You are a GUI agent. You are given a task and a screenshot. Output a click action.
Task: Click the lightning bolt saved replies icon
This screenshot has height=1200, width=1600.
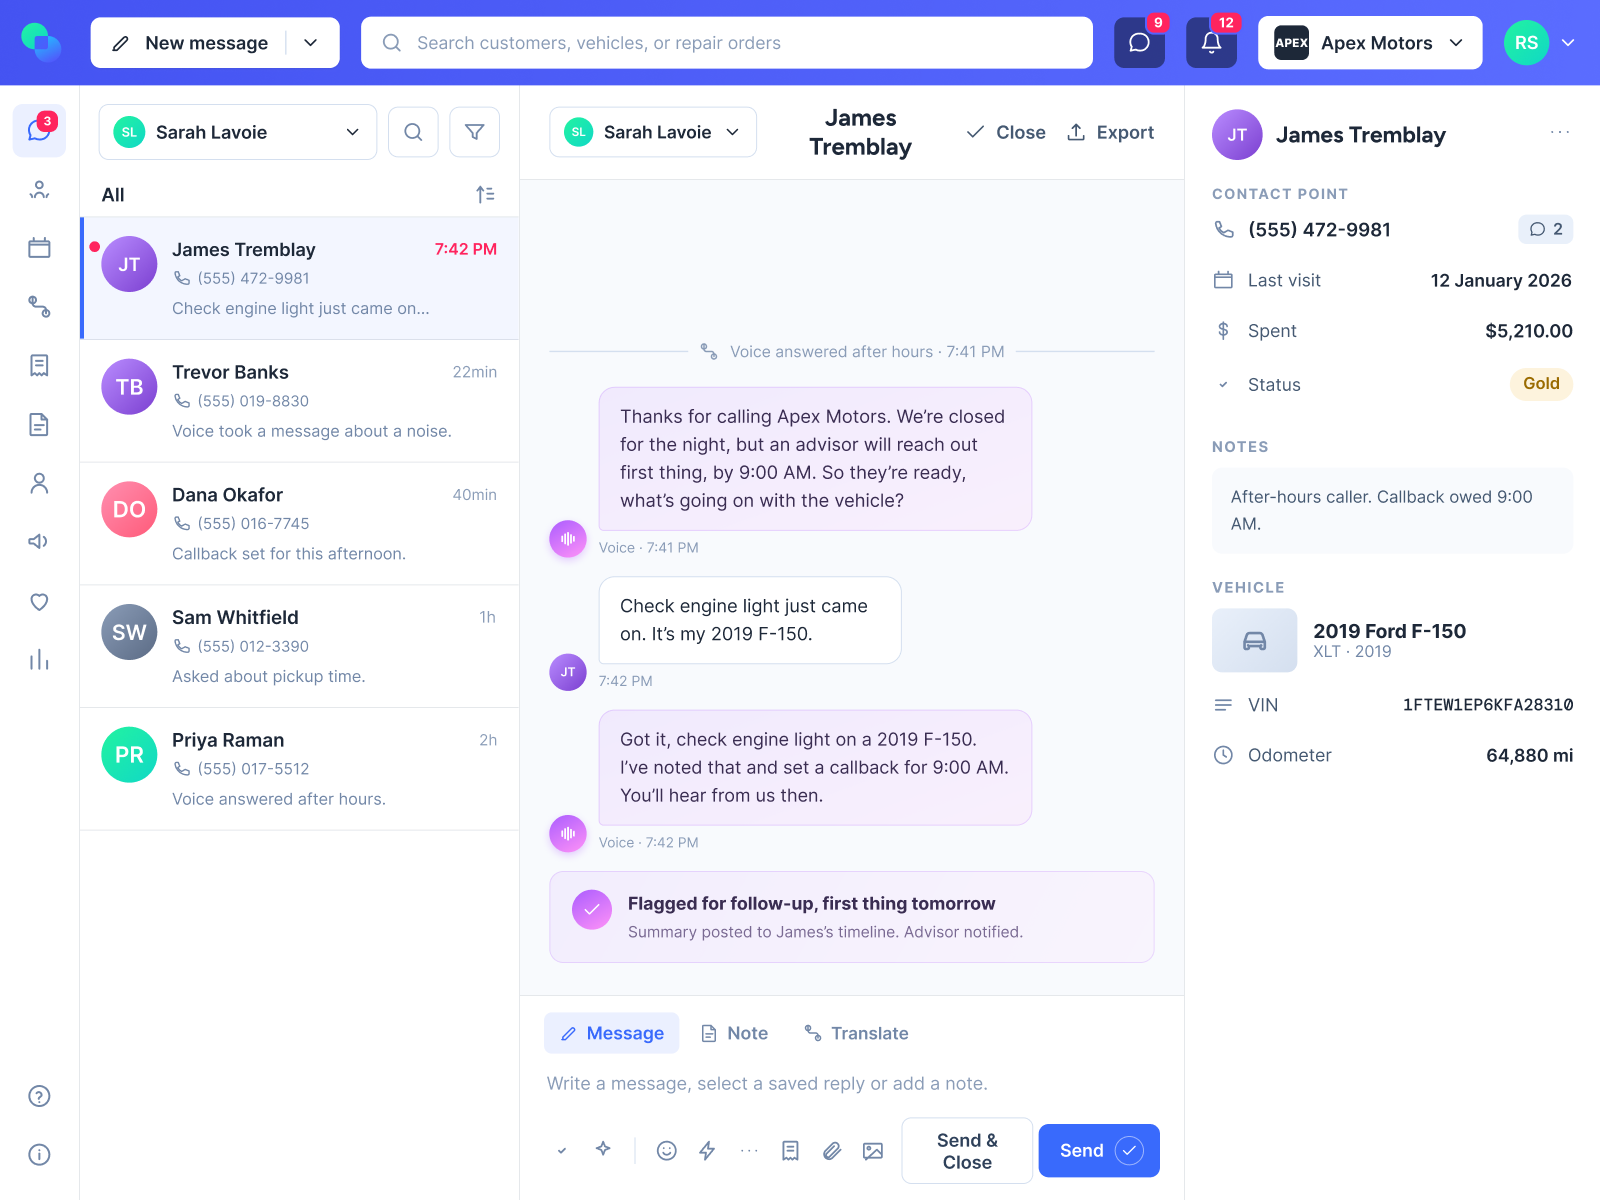(707, 1151)
